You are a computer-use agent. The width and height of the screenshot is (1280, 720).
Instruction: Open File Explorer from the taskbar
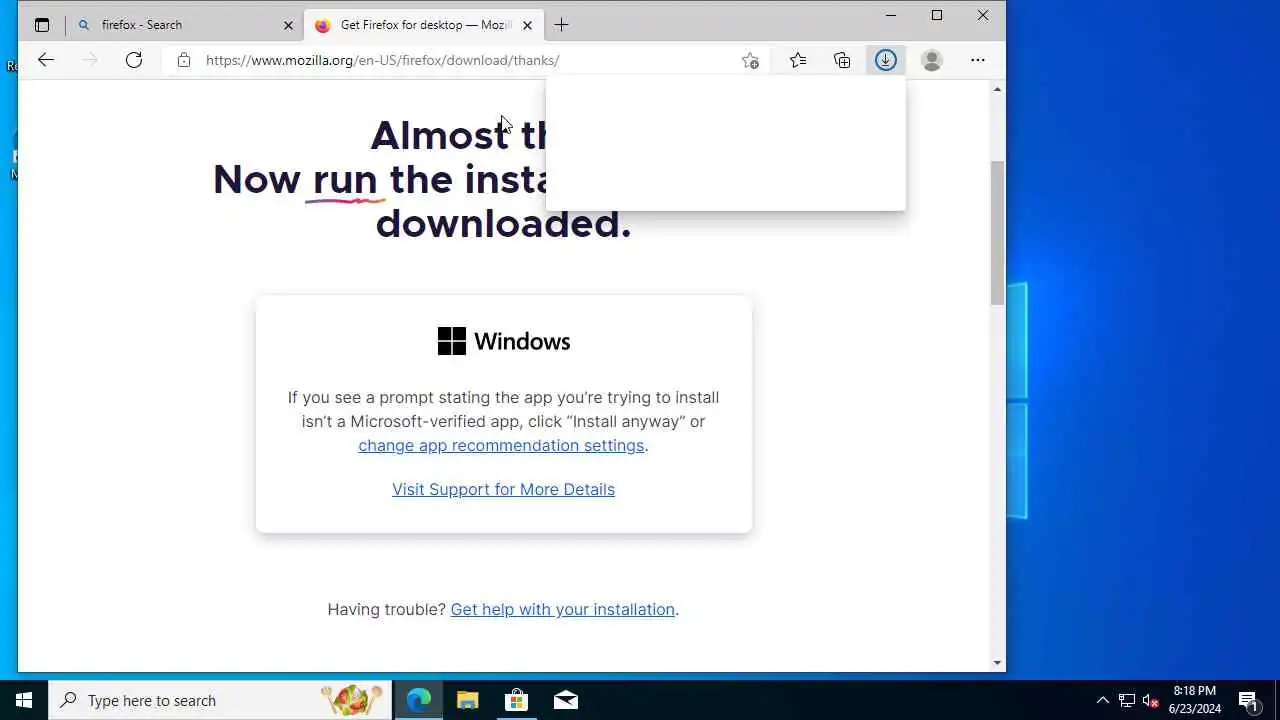[x=468, y=700]
